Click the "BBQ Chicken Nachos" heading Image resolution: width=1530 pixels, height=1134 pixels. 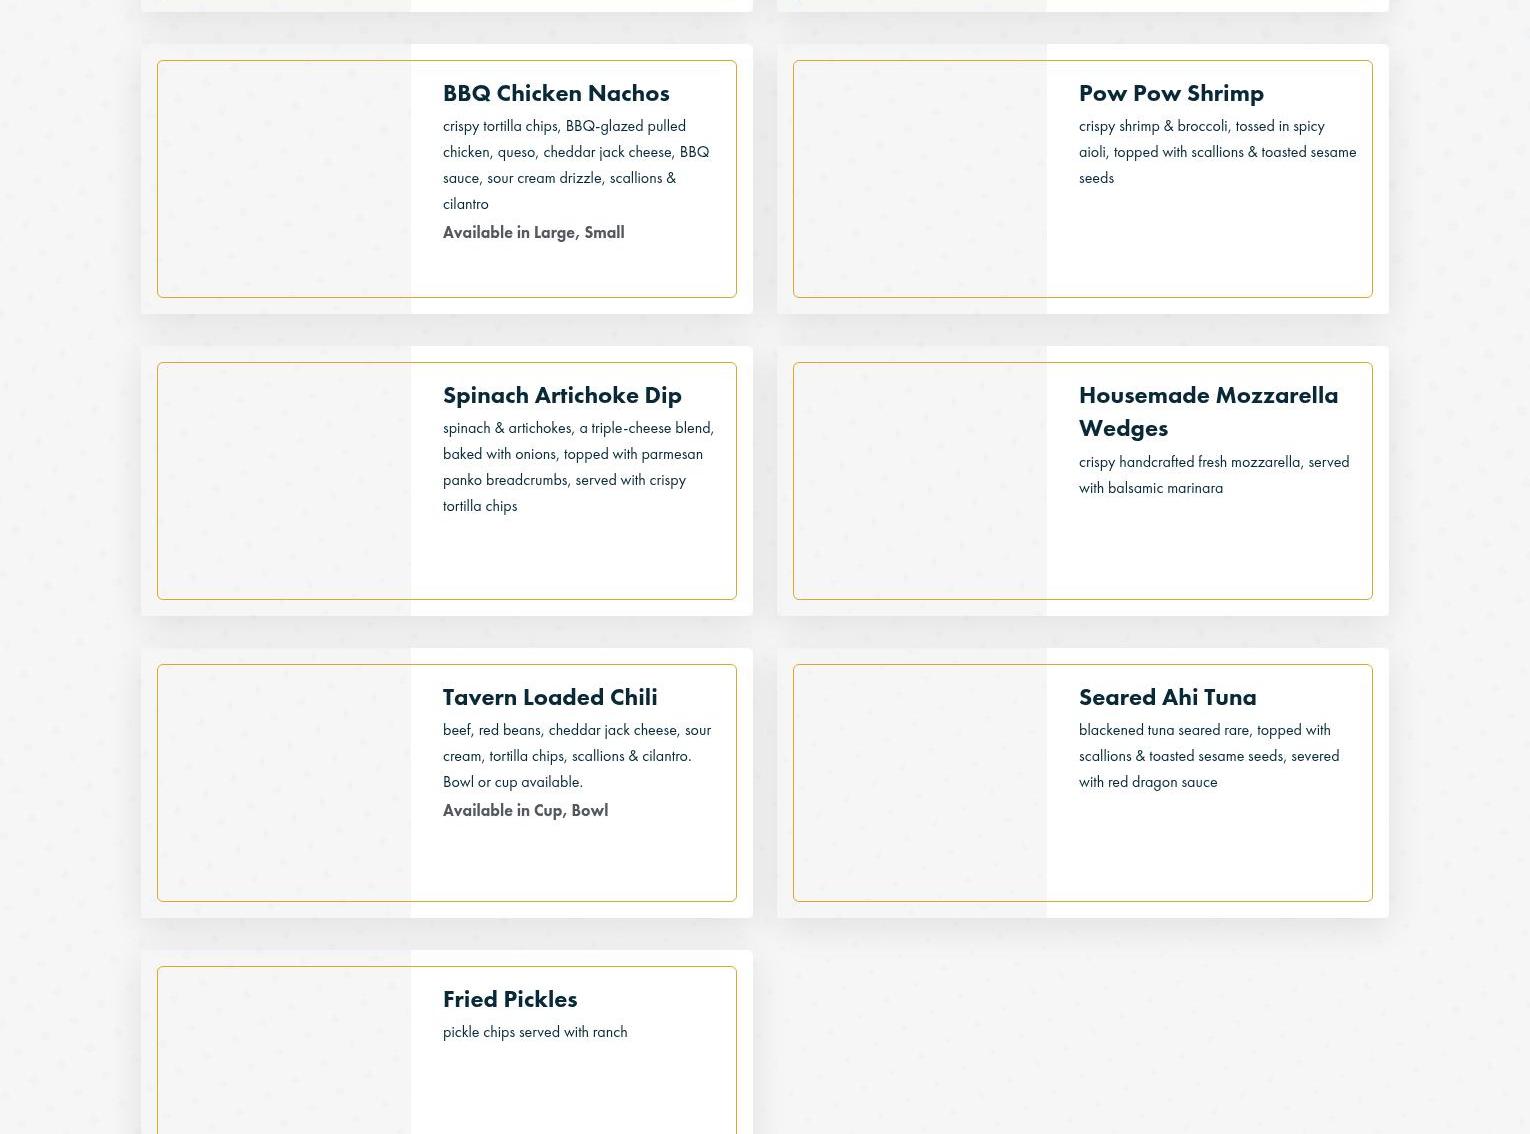556,93
